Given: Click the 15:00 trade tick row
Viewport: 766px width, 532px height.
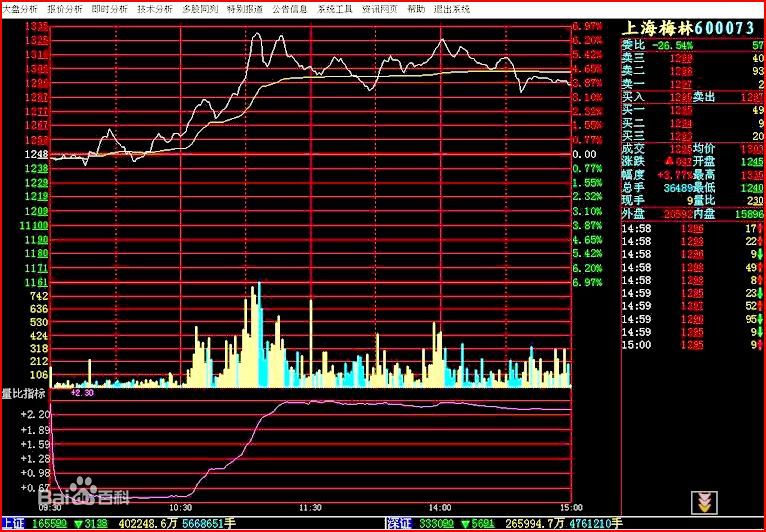Looking at the screenshot, I should [693, 345].
